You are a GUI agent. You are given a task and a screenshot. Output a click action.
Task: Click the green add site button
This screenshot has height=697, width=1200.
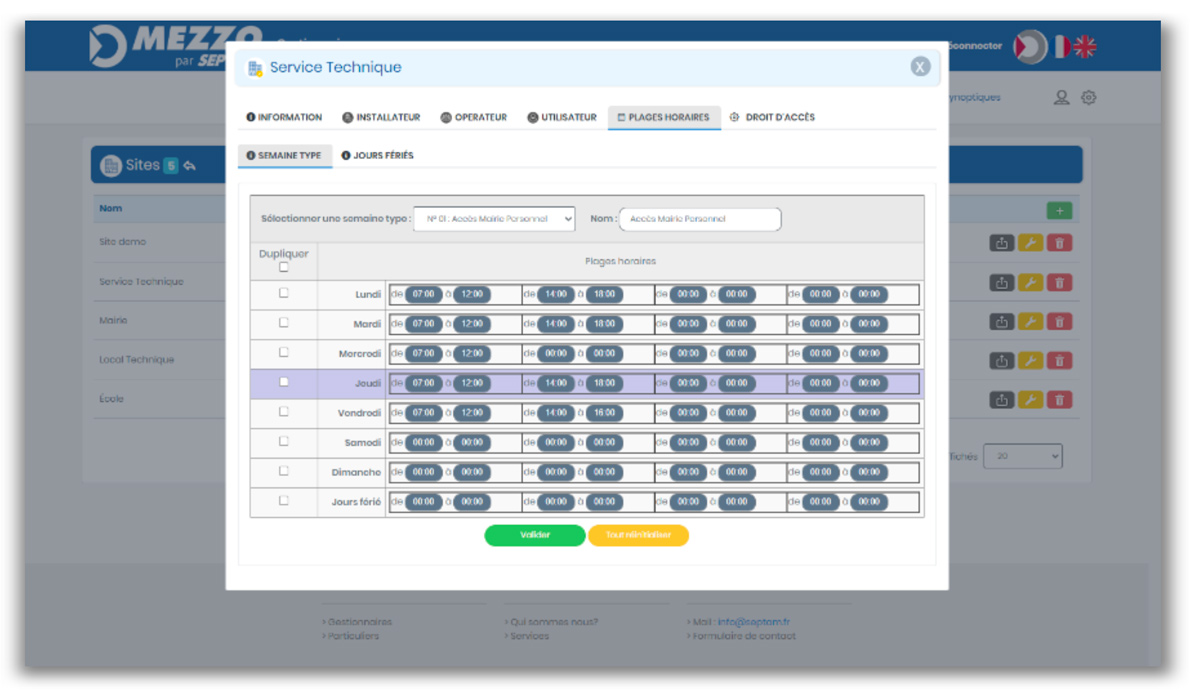pos(1059,210)
